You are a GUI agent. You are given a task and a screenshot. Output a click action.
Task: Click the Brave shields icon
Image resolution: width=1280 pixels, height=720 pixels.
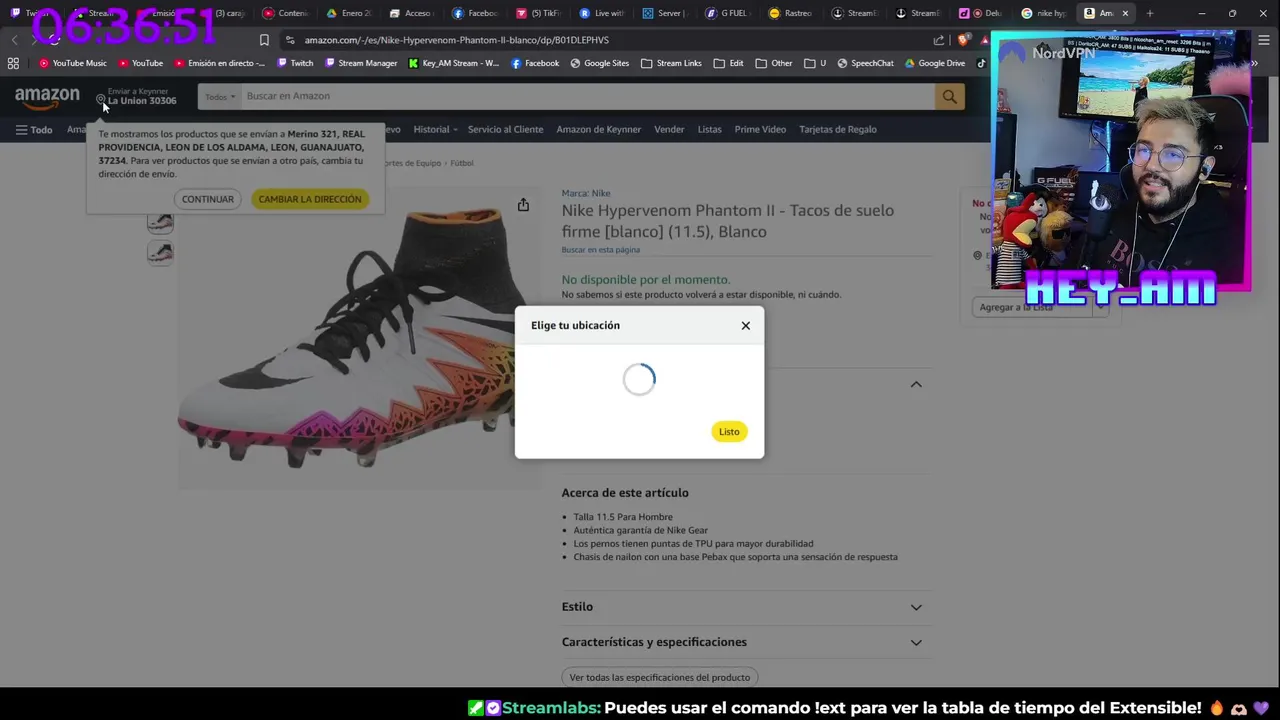pyautogui.click(x=963, y=40)
